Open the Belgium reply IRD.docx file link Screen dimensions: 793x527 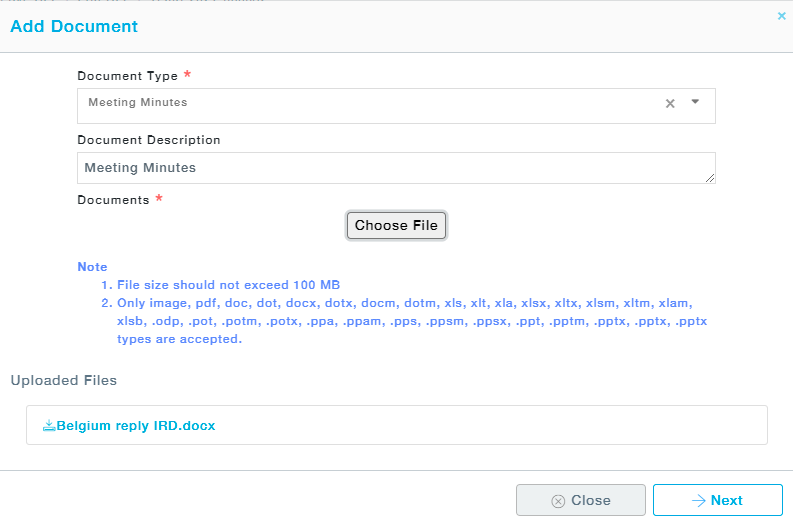pyautogui.click(x=135, y=425)
